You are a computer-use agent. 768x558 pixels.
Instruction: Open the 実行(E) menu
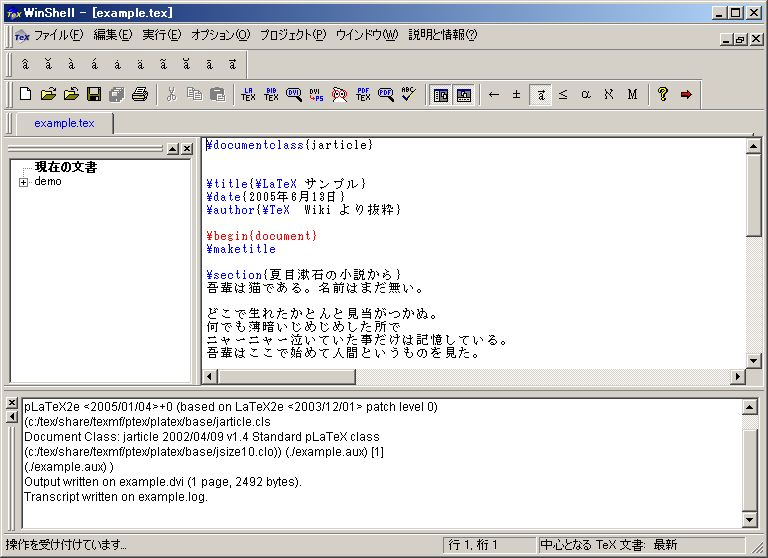162,35
